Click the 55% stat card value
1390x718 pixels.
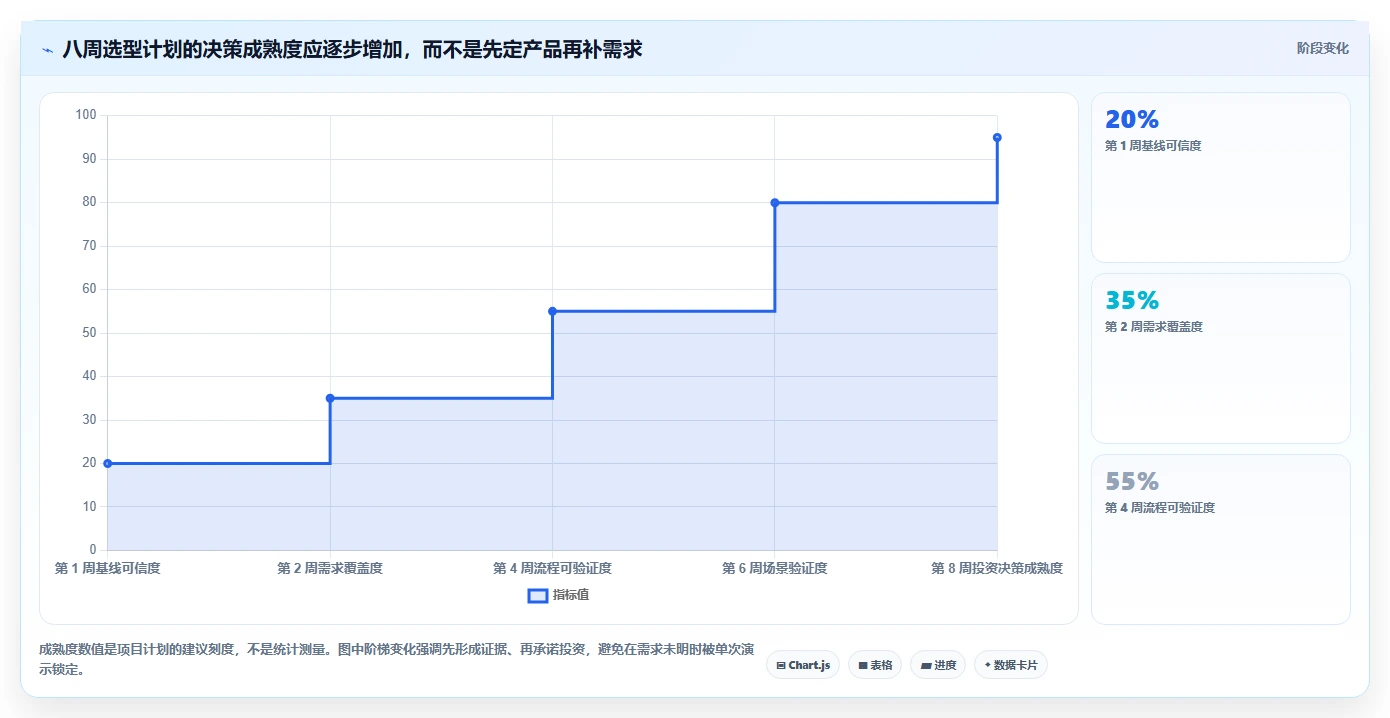[1132, 481]
